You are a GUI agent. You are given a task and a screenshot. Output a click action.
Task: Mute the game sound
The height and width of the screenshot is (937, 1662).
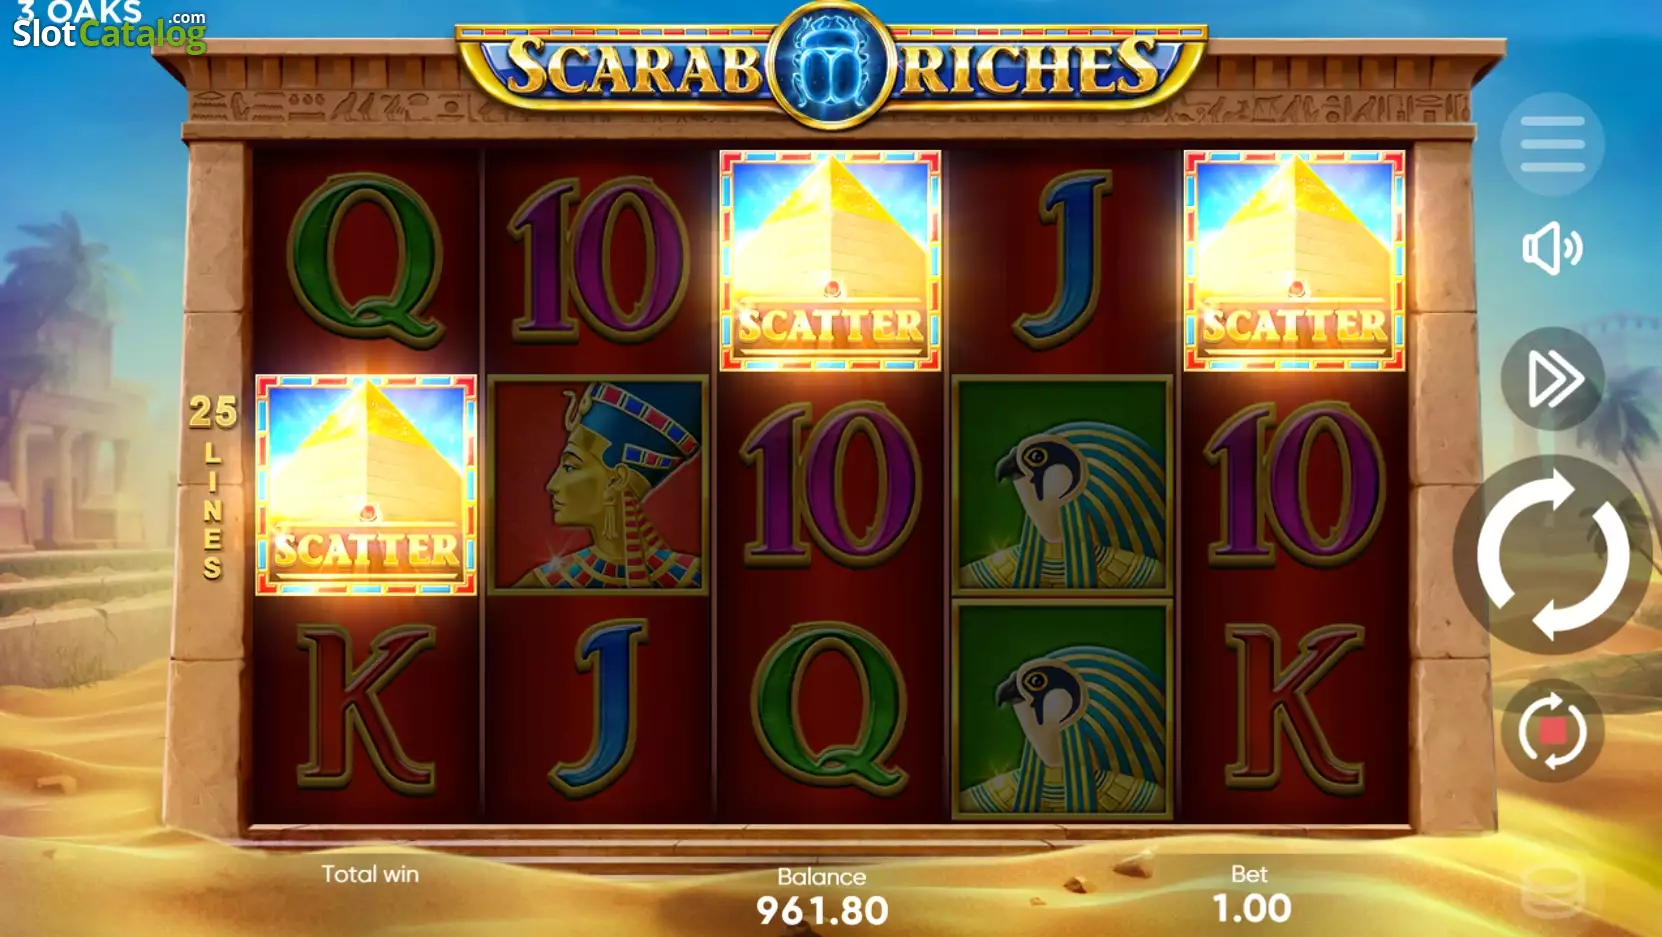coord(1552,248)
